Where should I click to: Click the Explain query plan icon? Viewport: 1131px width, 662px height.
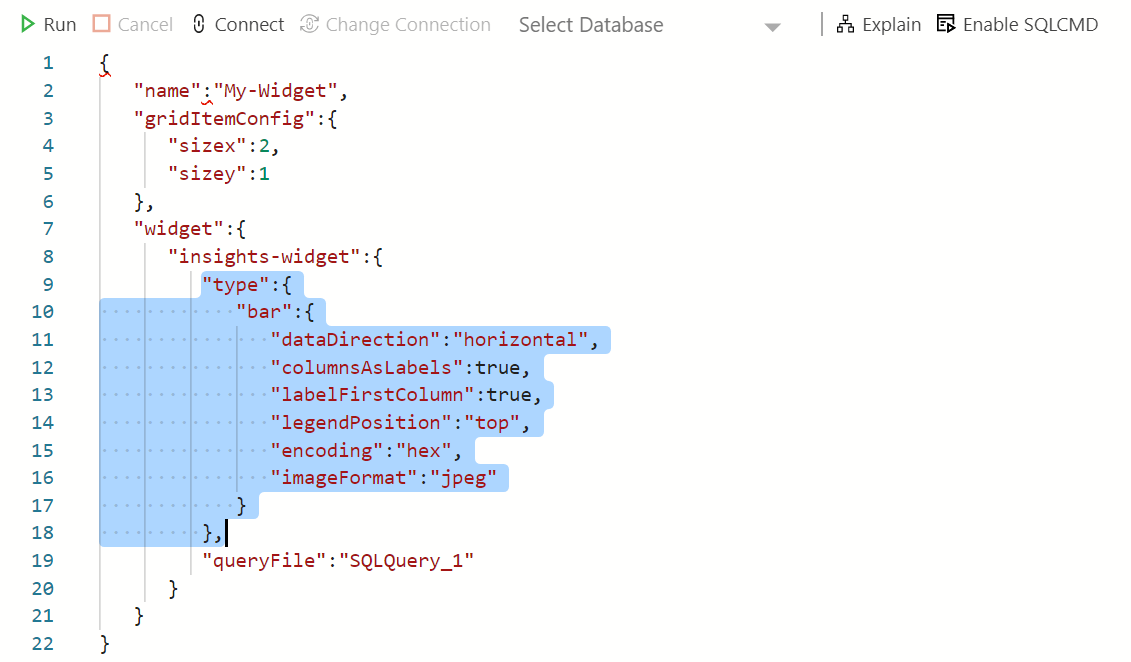(845, 24)
